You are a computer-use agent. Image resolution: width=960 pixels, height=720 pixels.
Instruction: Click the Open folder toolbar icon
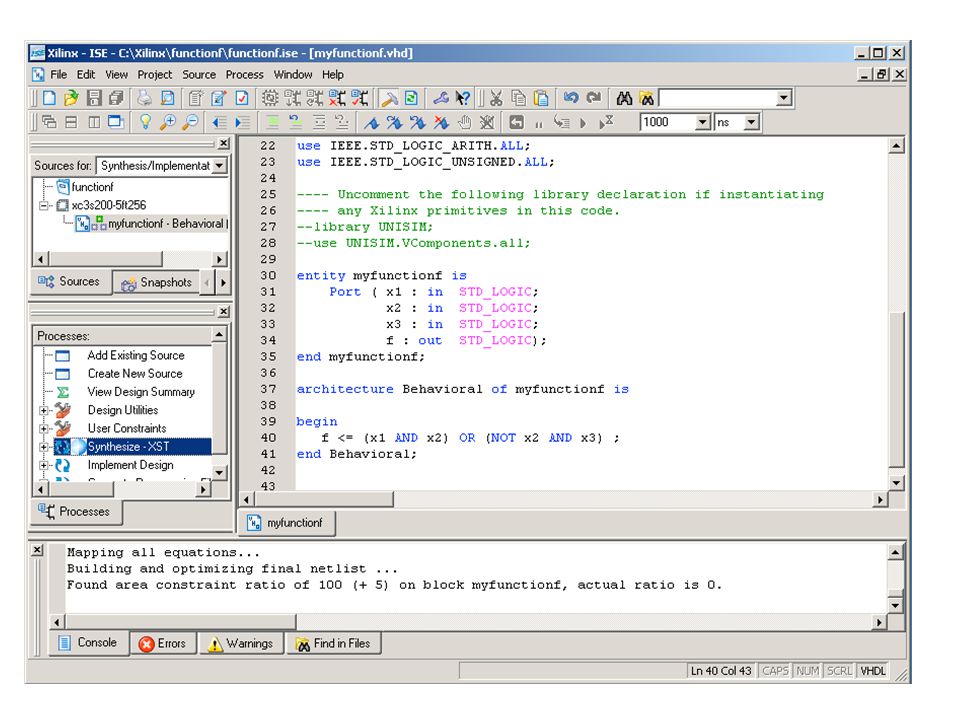[x=71, y=98]
